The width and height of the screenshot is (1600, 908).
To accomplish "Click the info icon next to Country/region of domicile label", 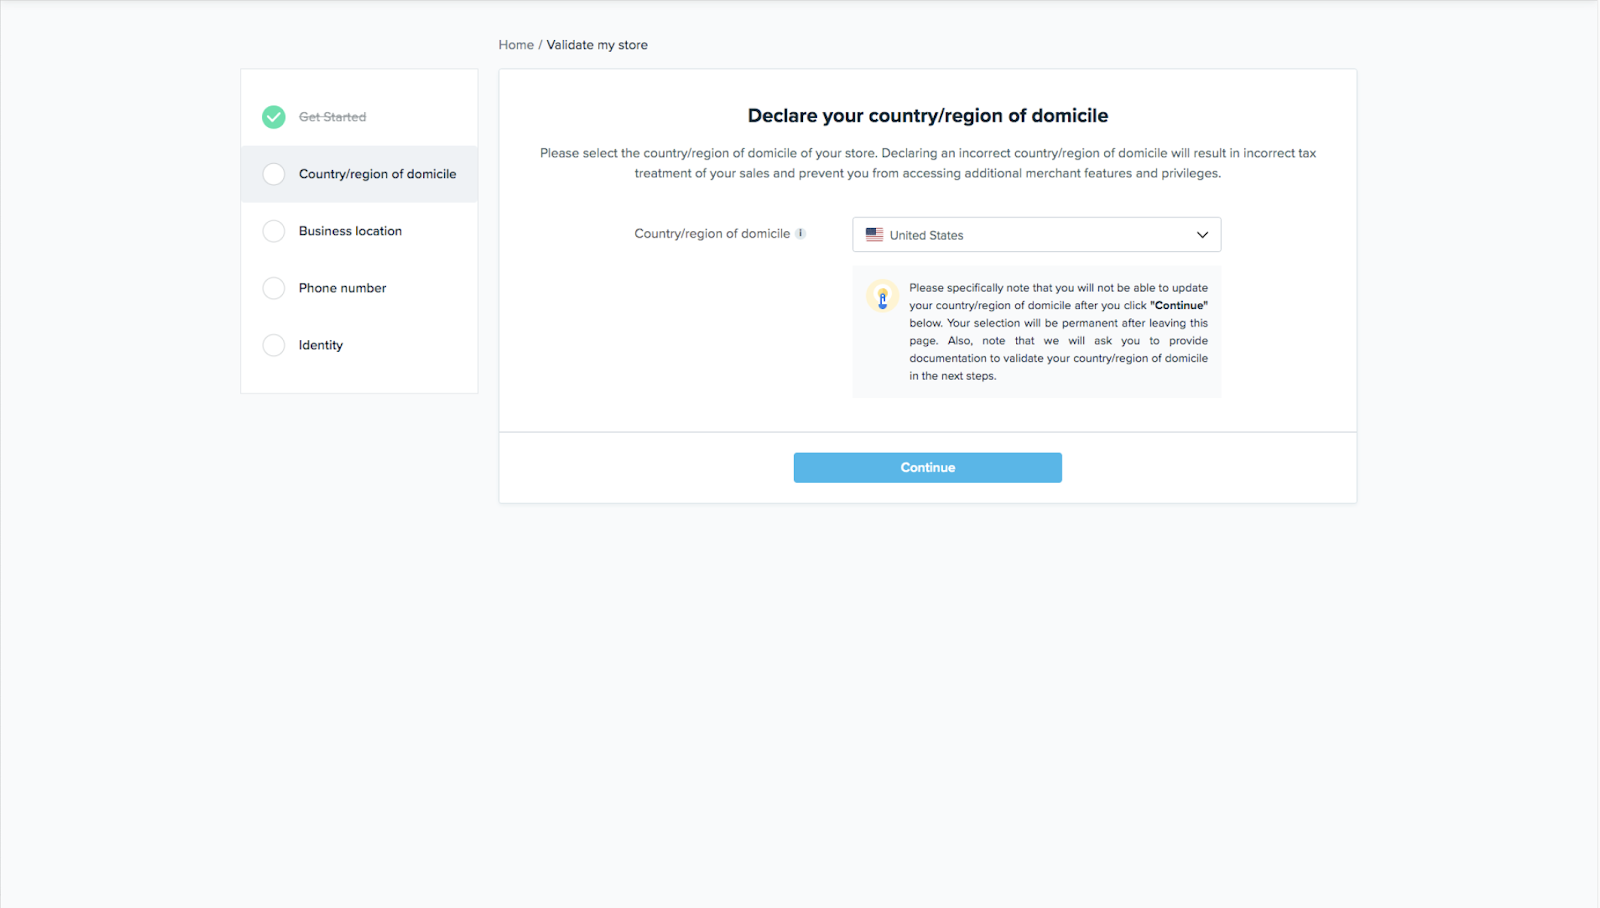I will point(800,233).
